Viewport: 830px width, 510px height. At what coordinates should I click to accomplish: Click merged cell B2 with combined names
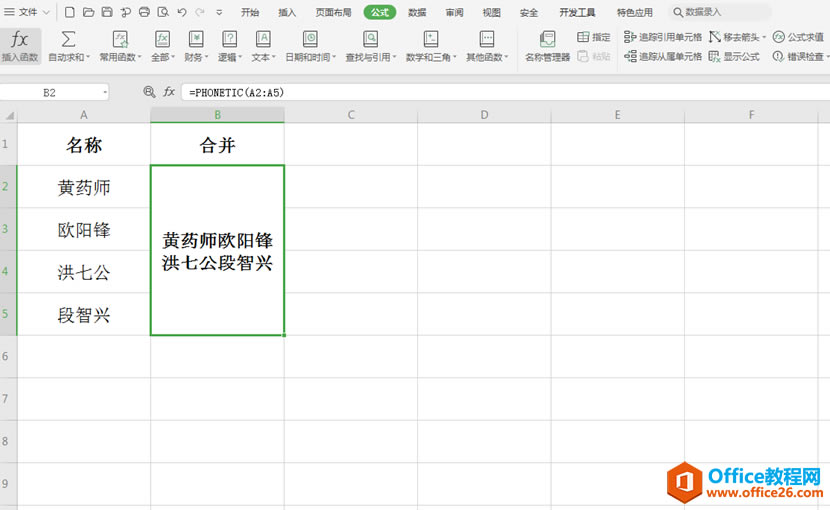(217, 250)
